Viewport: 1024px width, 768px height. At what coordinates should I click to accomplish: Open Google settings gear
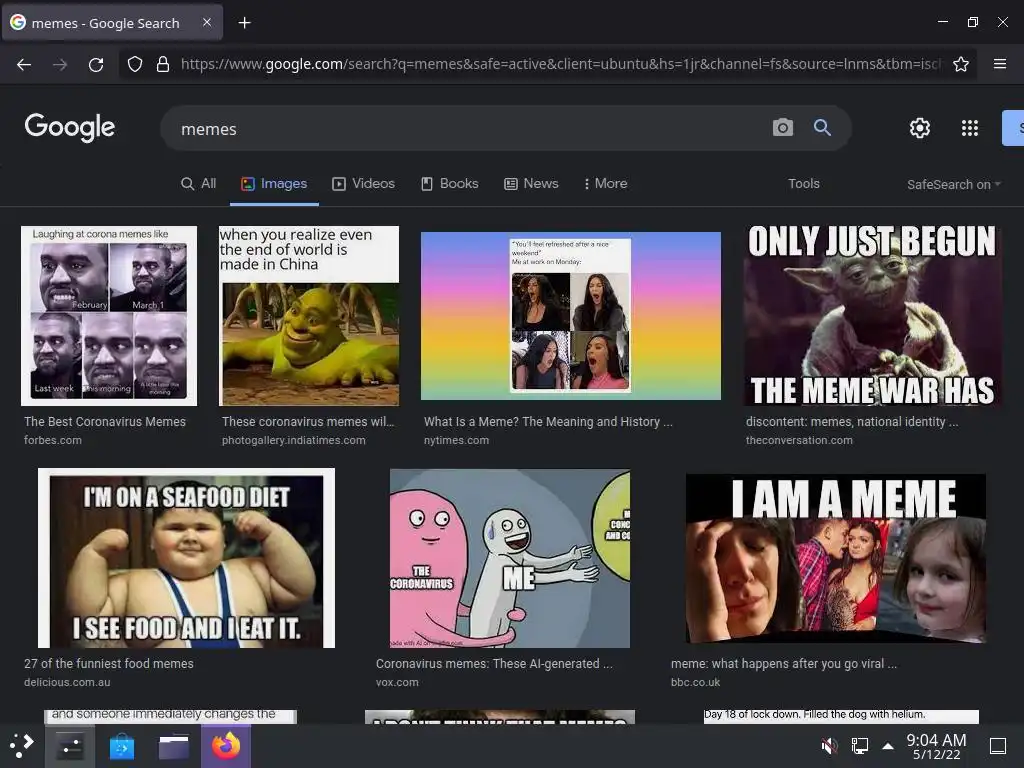coord(920,128)
